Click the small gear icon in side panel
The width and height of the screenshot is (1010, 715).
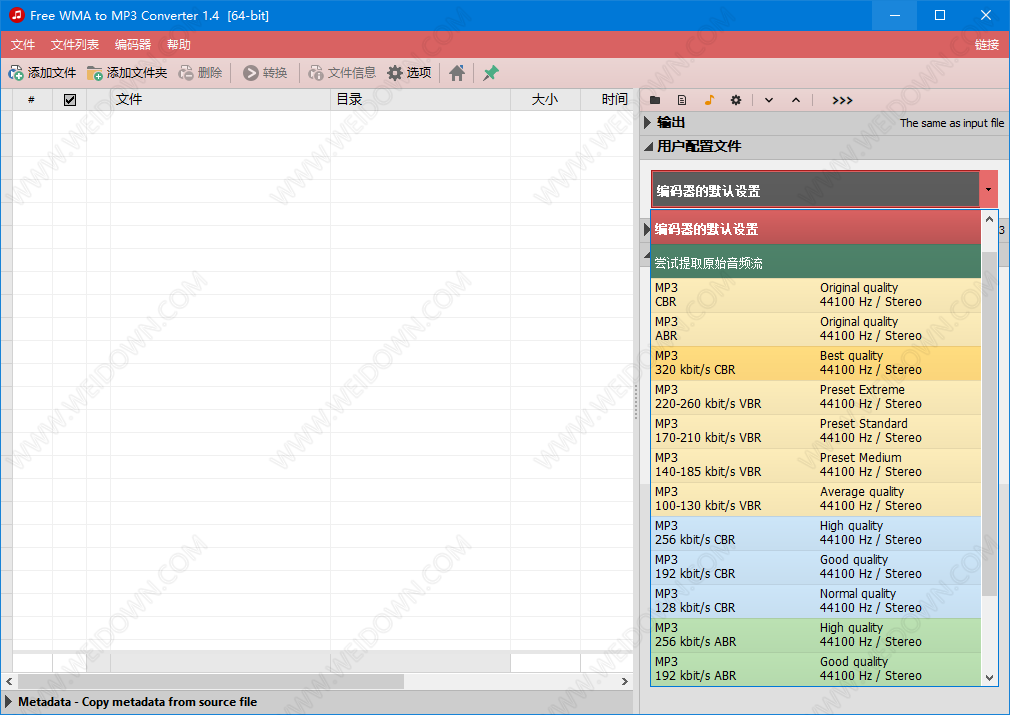click(736, 100)
